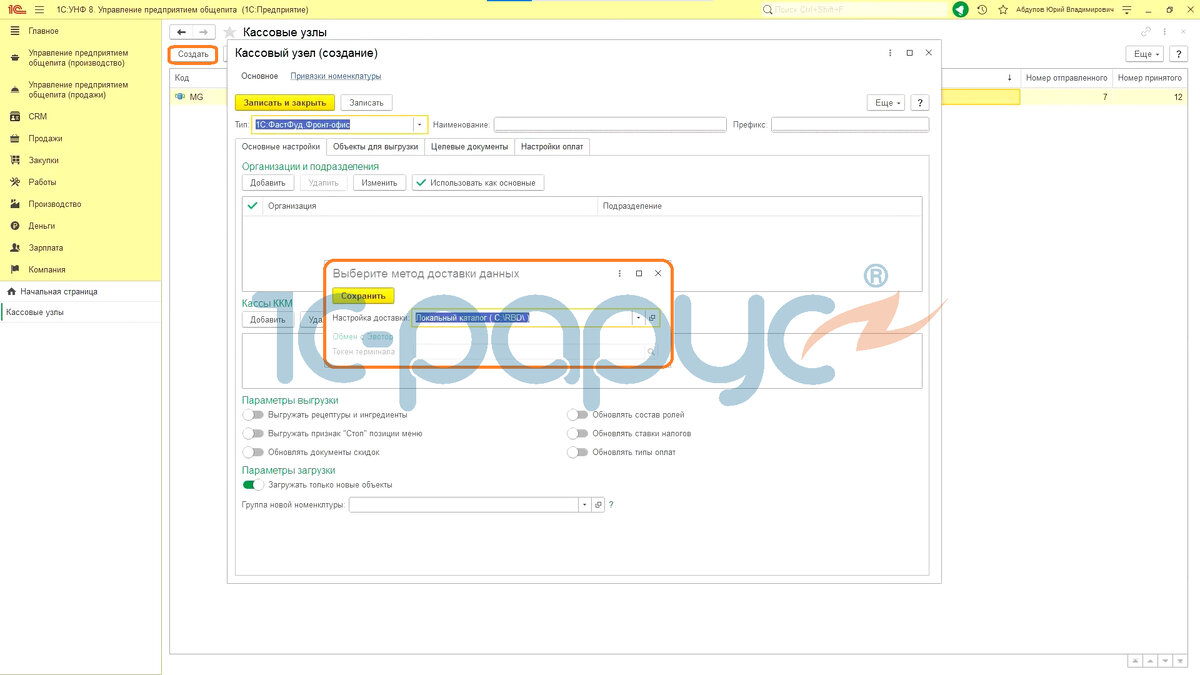Toggle Использовать как основные check button
This screenshot has width=1200, height=675.
coord(478,183)
